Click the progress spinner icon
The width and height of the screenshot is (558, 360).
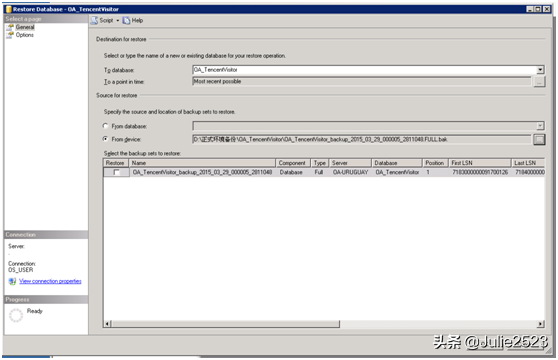(16, 315)
